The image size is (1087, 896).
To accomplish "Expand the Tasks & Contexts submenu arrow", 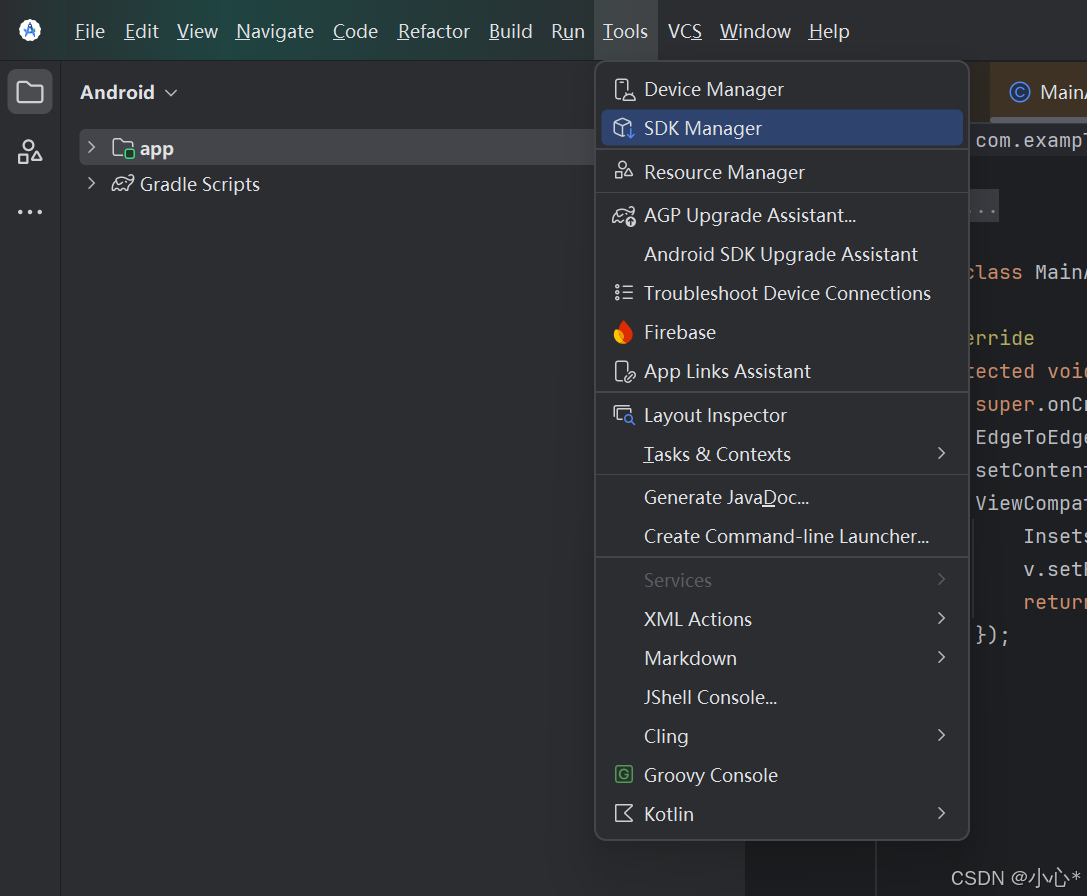I will (941, 453).
